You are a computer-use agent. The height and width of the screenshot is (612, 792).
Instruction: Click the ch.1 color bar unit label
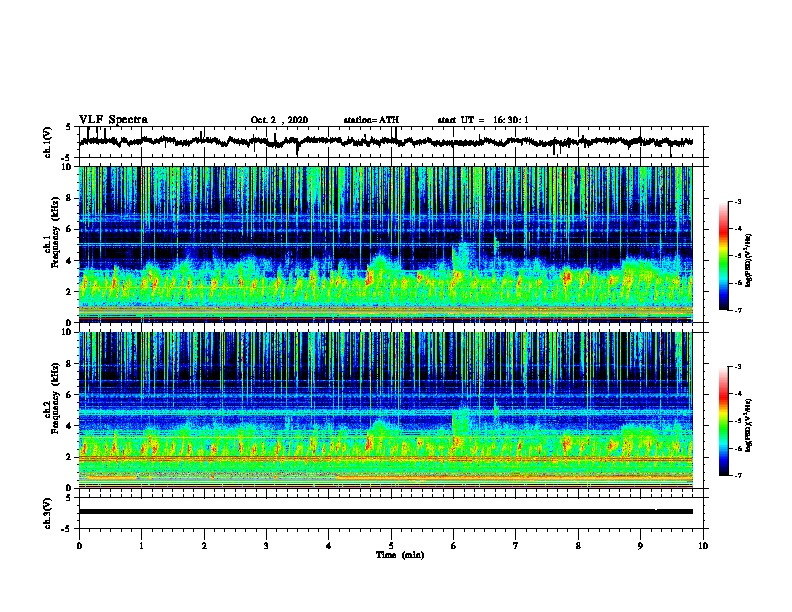coord(748,260)
